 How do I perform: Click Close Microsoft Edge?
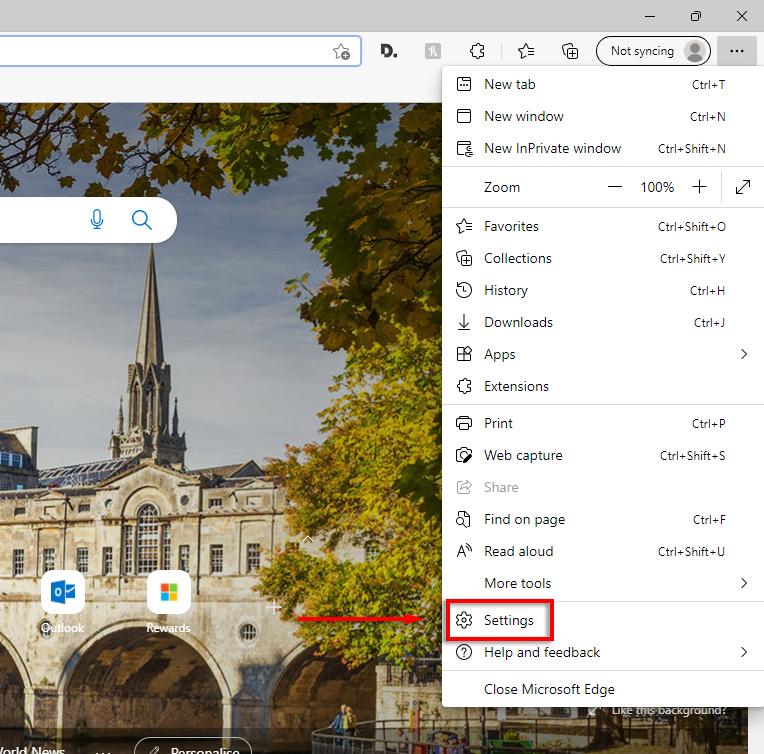[549, 689]
